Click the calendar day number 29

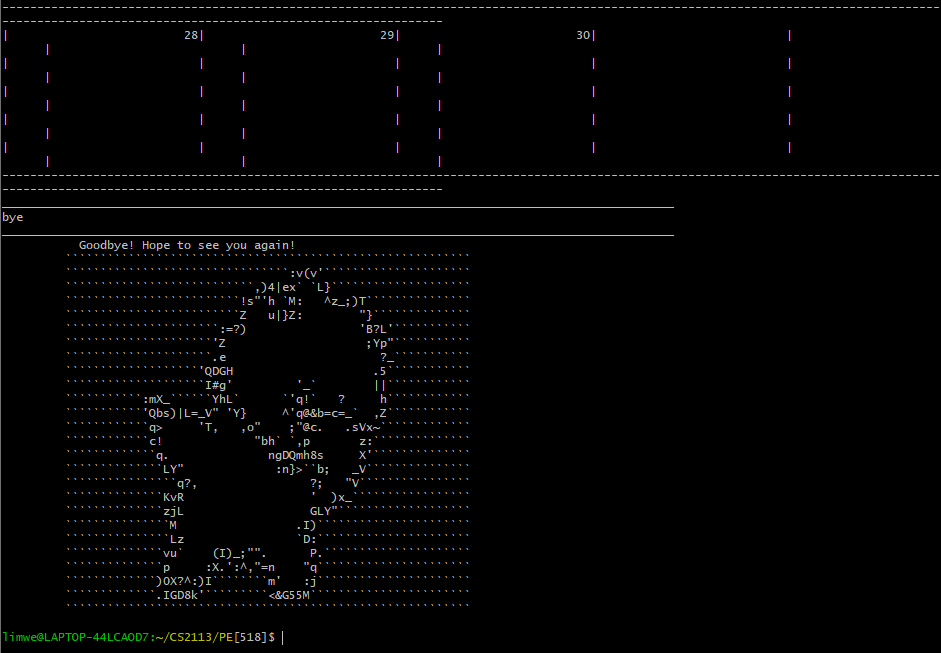[387, 35]
